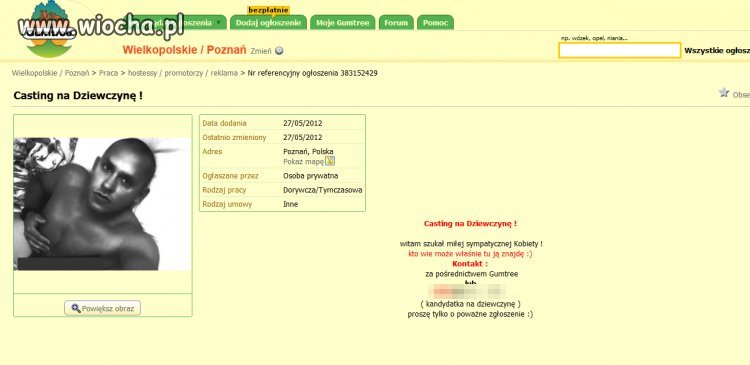
Task: Open the Wielkopolskie / Poznań breadcrumb link
Action: pyautogui.click(x=50, y=73)
